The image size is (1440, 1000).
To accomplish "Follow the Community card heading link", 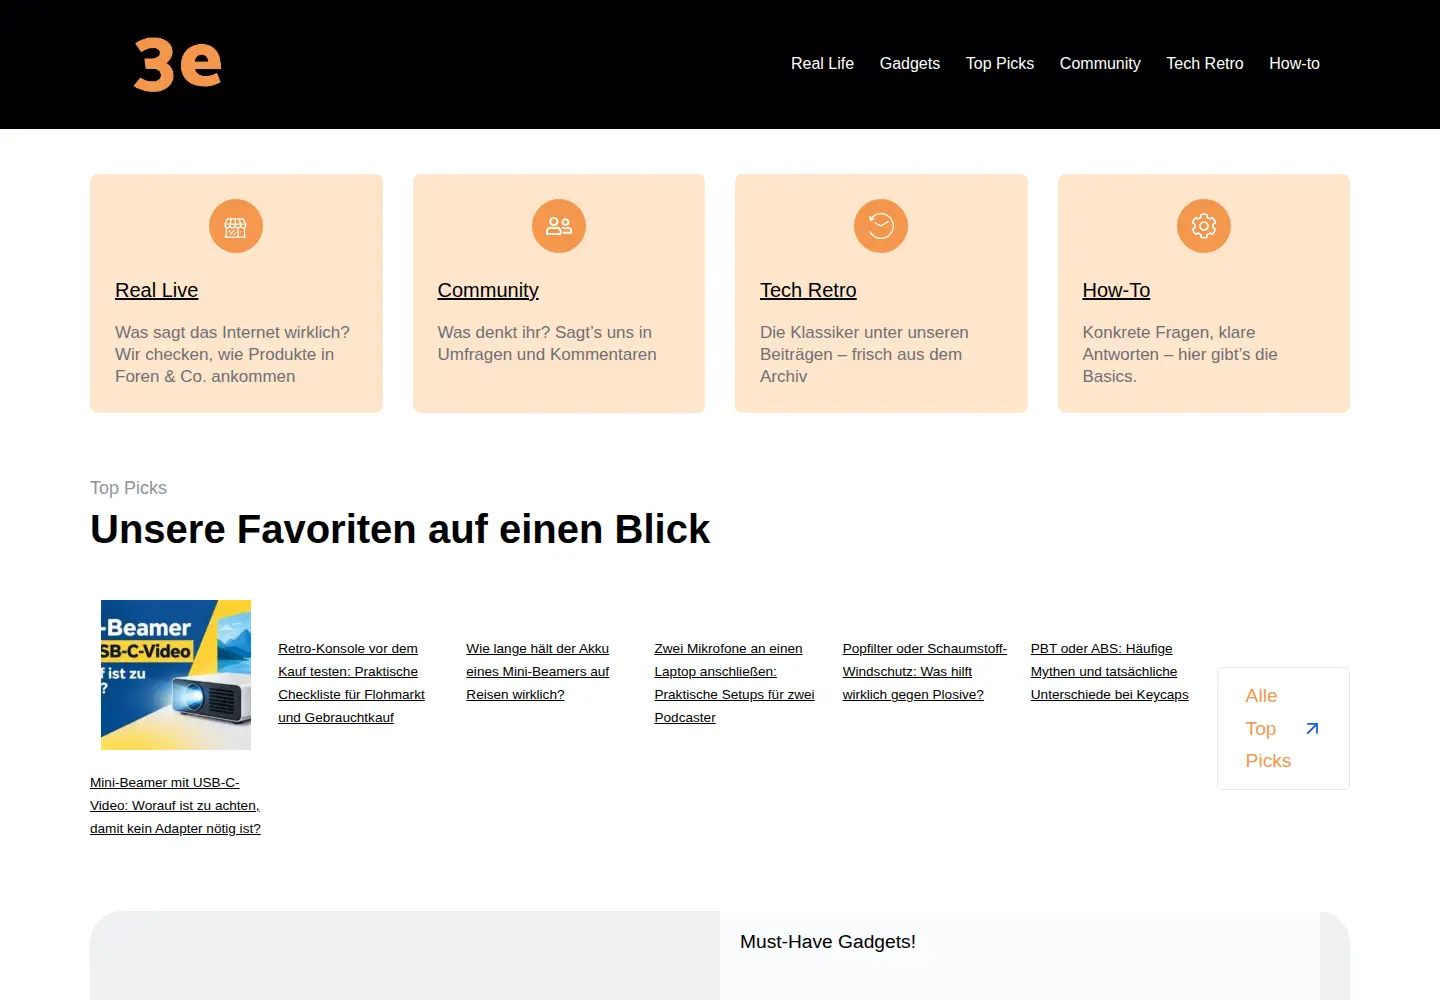I will coord(488,290).
